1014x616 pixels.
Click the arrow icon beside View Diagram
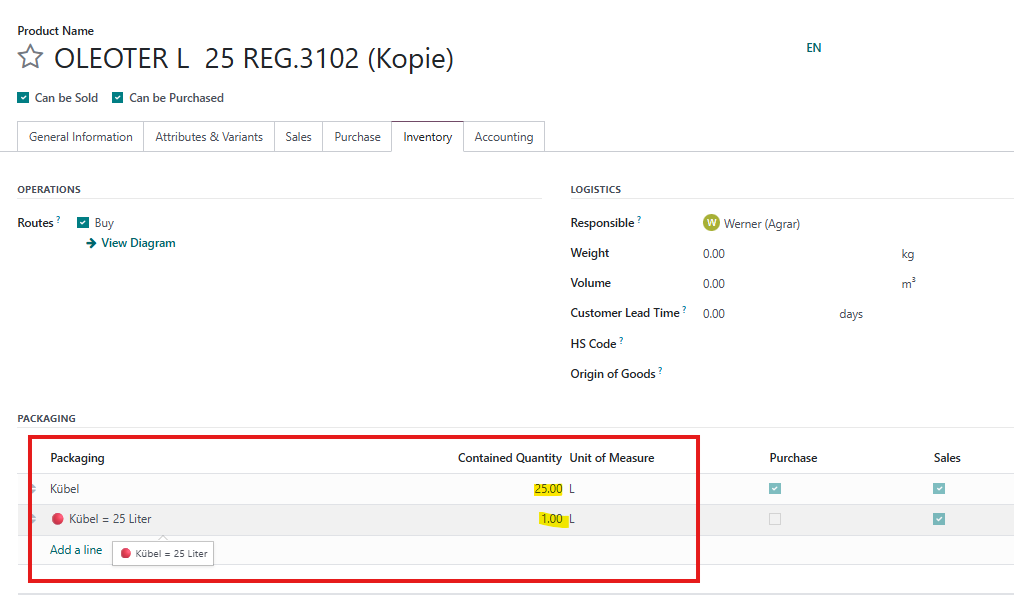click(x=91, y=243)
